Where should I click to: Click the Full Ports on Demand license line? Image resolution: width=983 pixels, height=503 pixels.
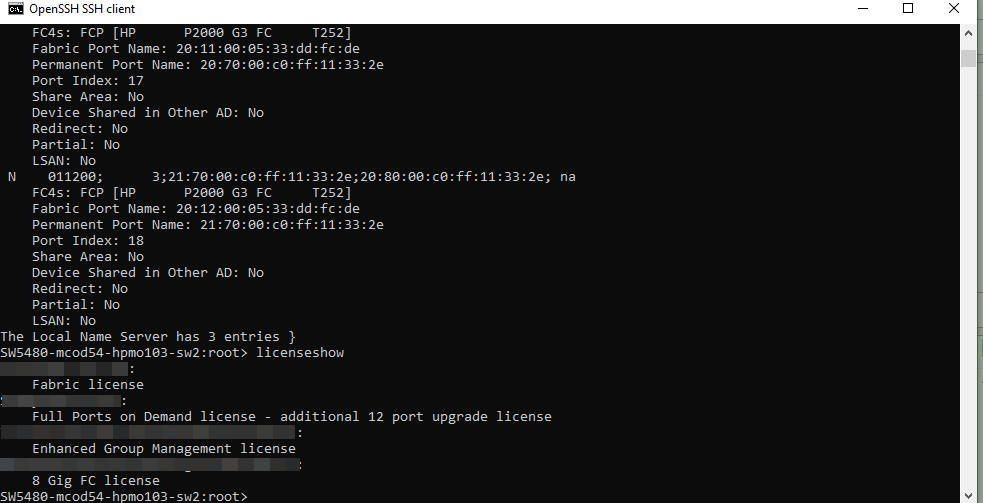click(x=292, y=416)
